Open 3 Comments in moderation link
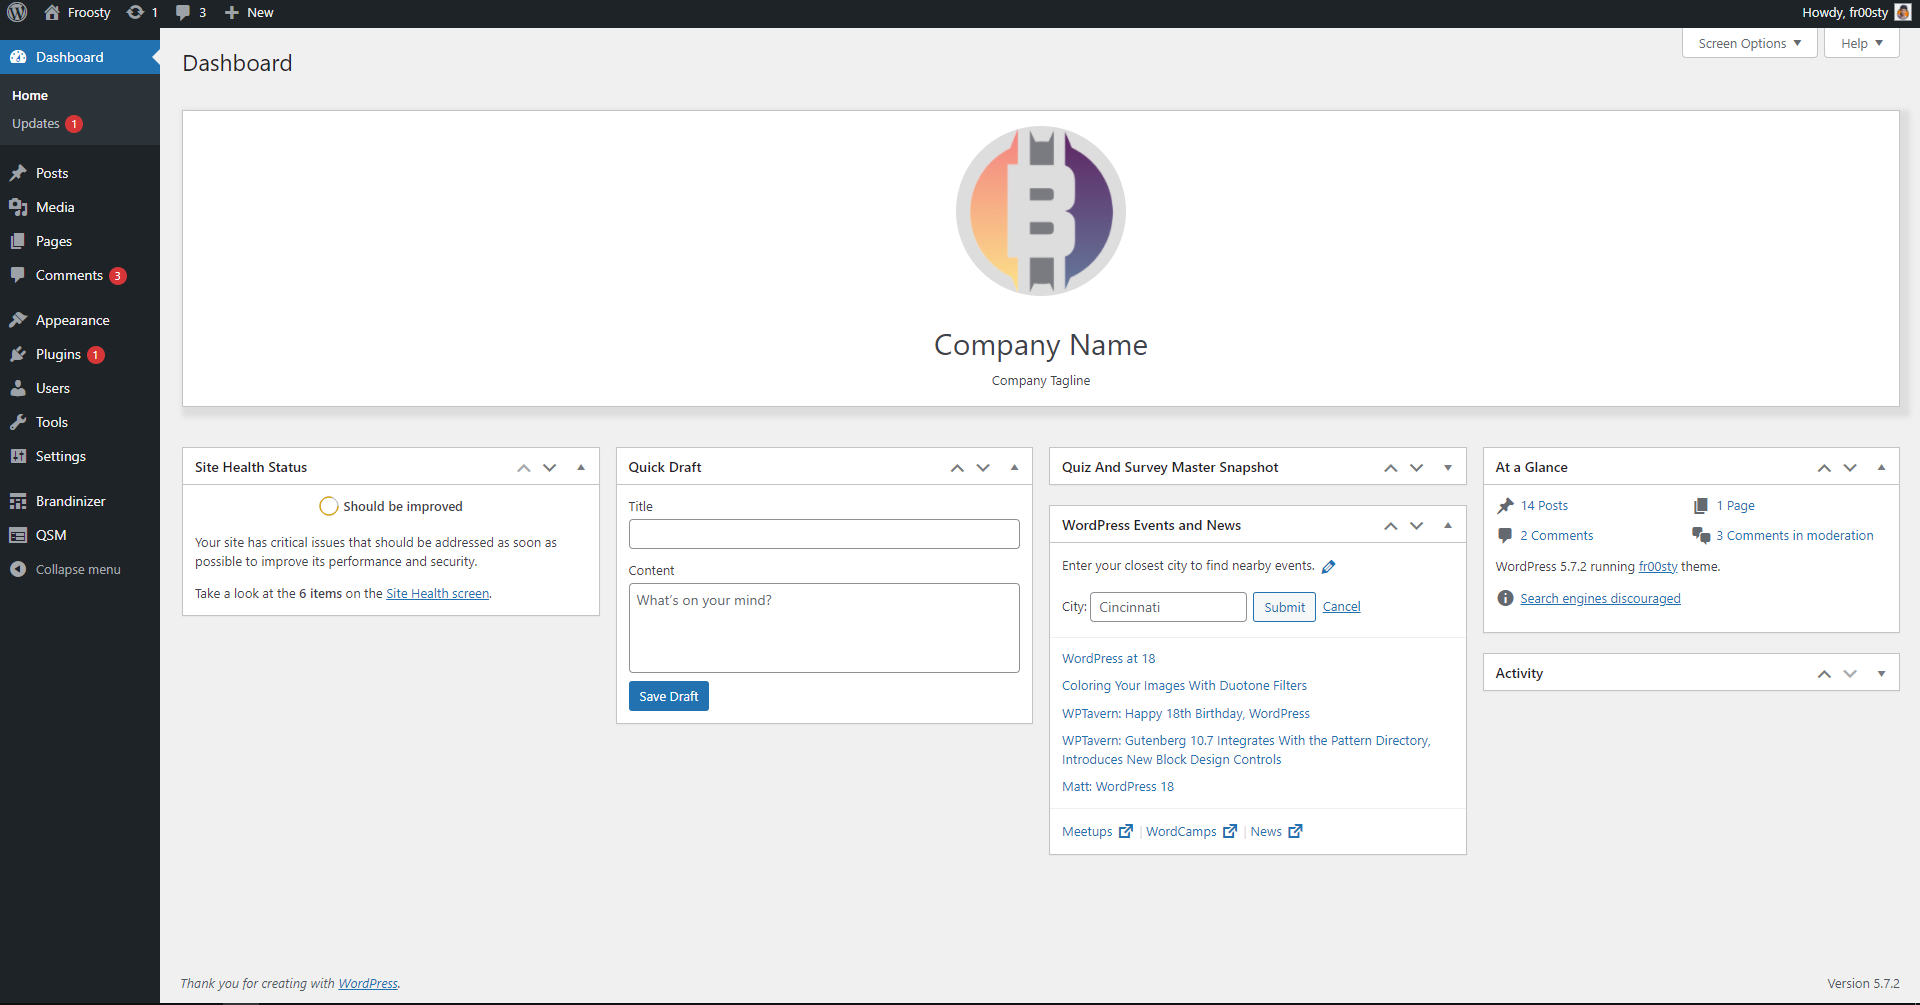 1795,536
